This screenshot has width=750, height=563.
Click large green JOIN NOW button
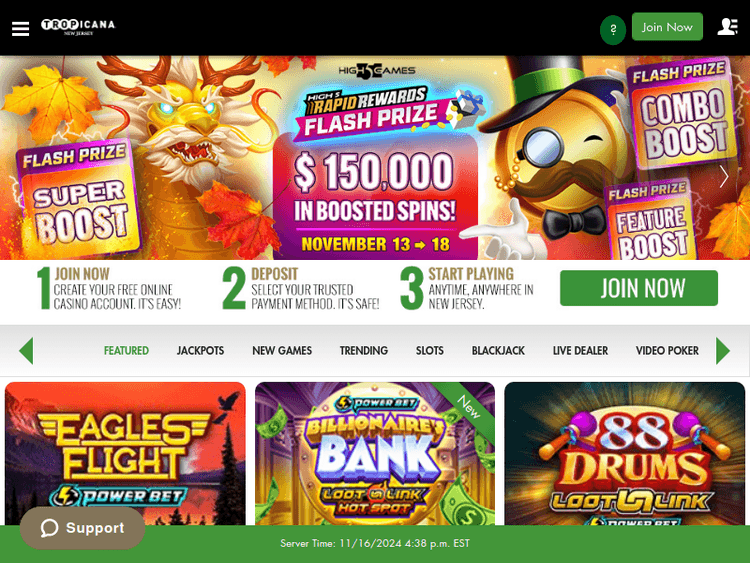click(x=639, y=288)
